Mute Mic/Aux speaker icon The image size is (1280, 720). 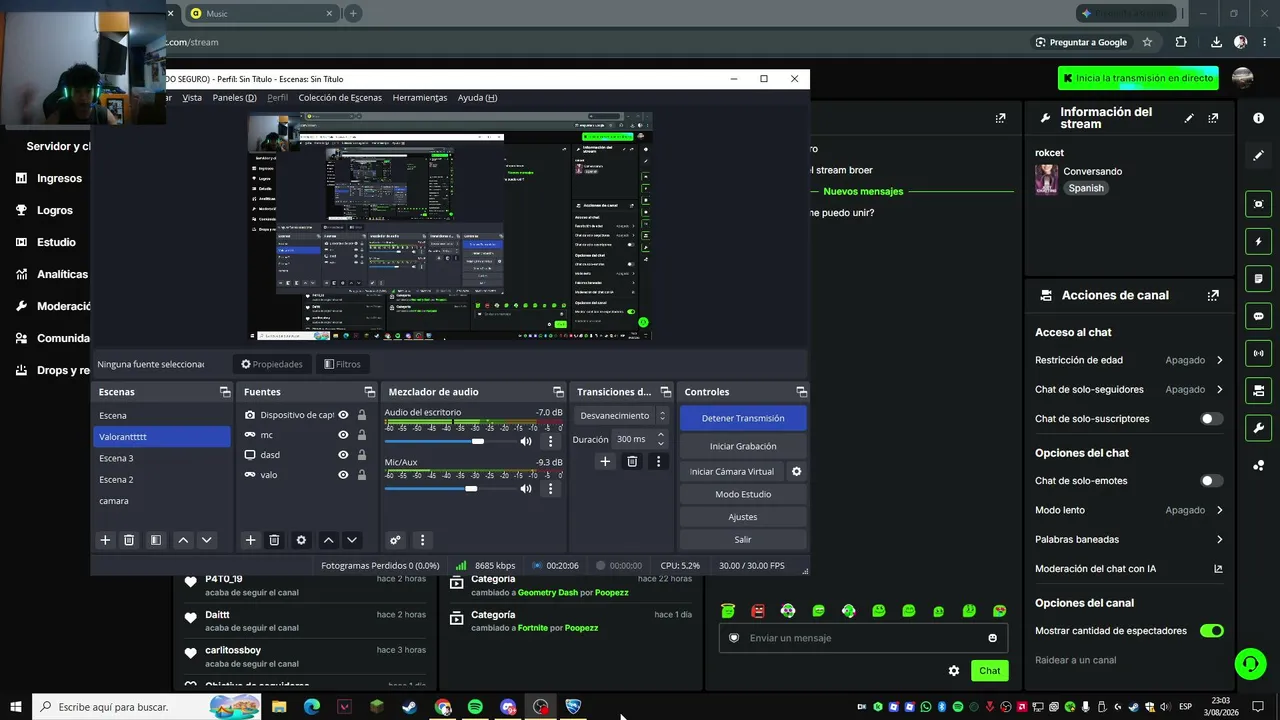(x=526, y=489)
